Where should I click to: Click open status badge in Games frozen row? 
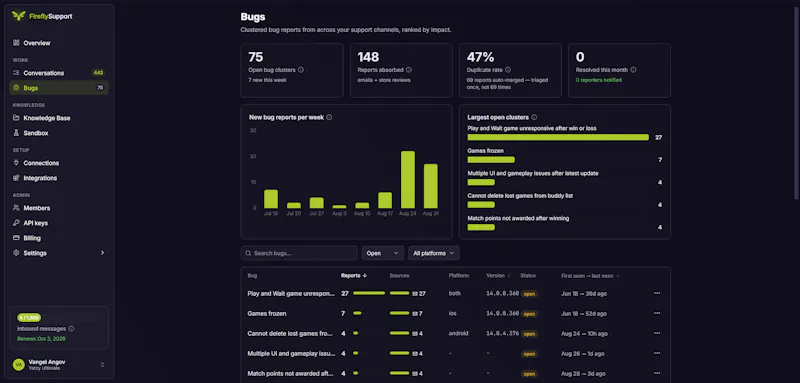529,314
